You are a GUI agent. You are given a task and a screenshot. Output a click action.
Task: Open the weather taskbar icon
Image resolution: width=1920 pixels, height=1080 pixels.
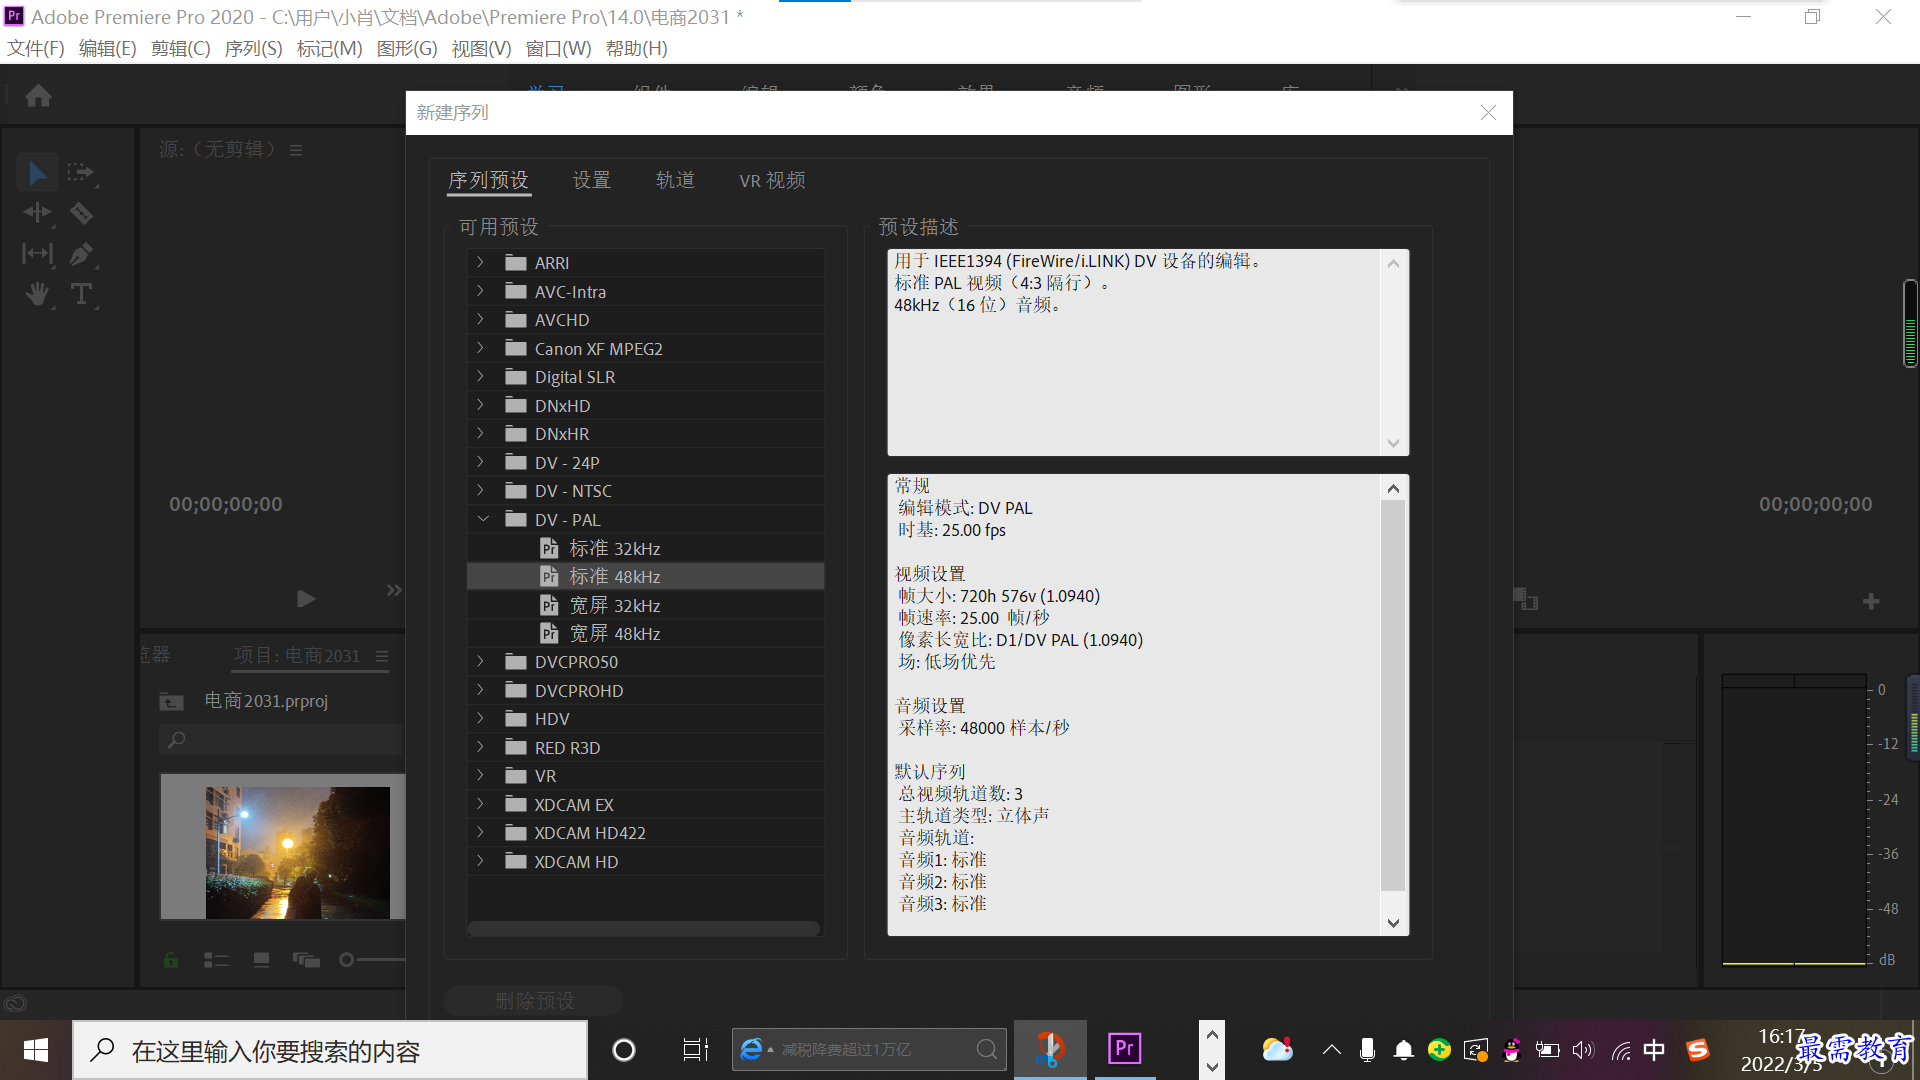[1277, 1050]
